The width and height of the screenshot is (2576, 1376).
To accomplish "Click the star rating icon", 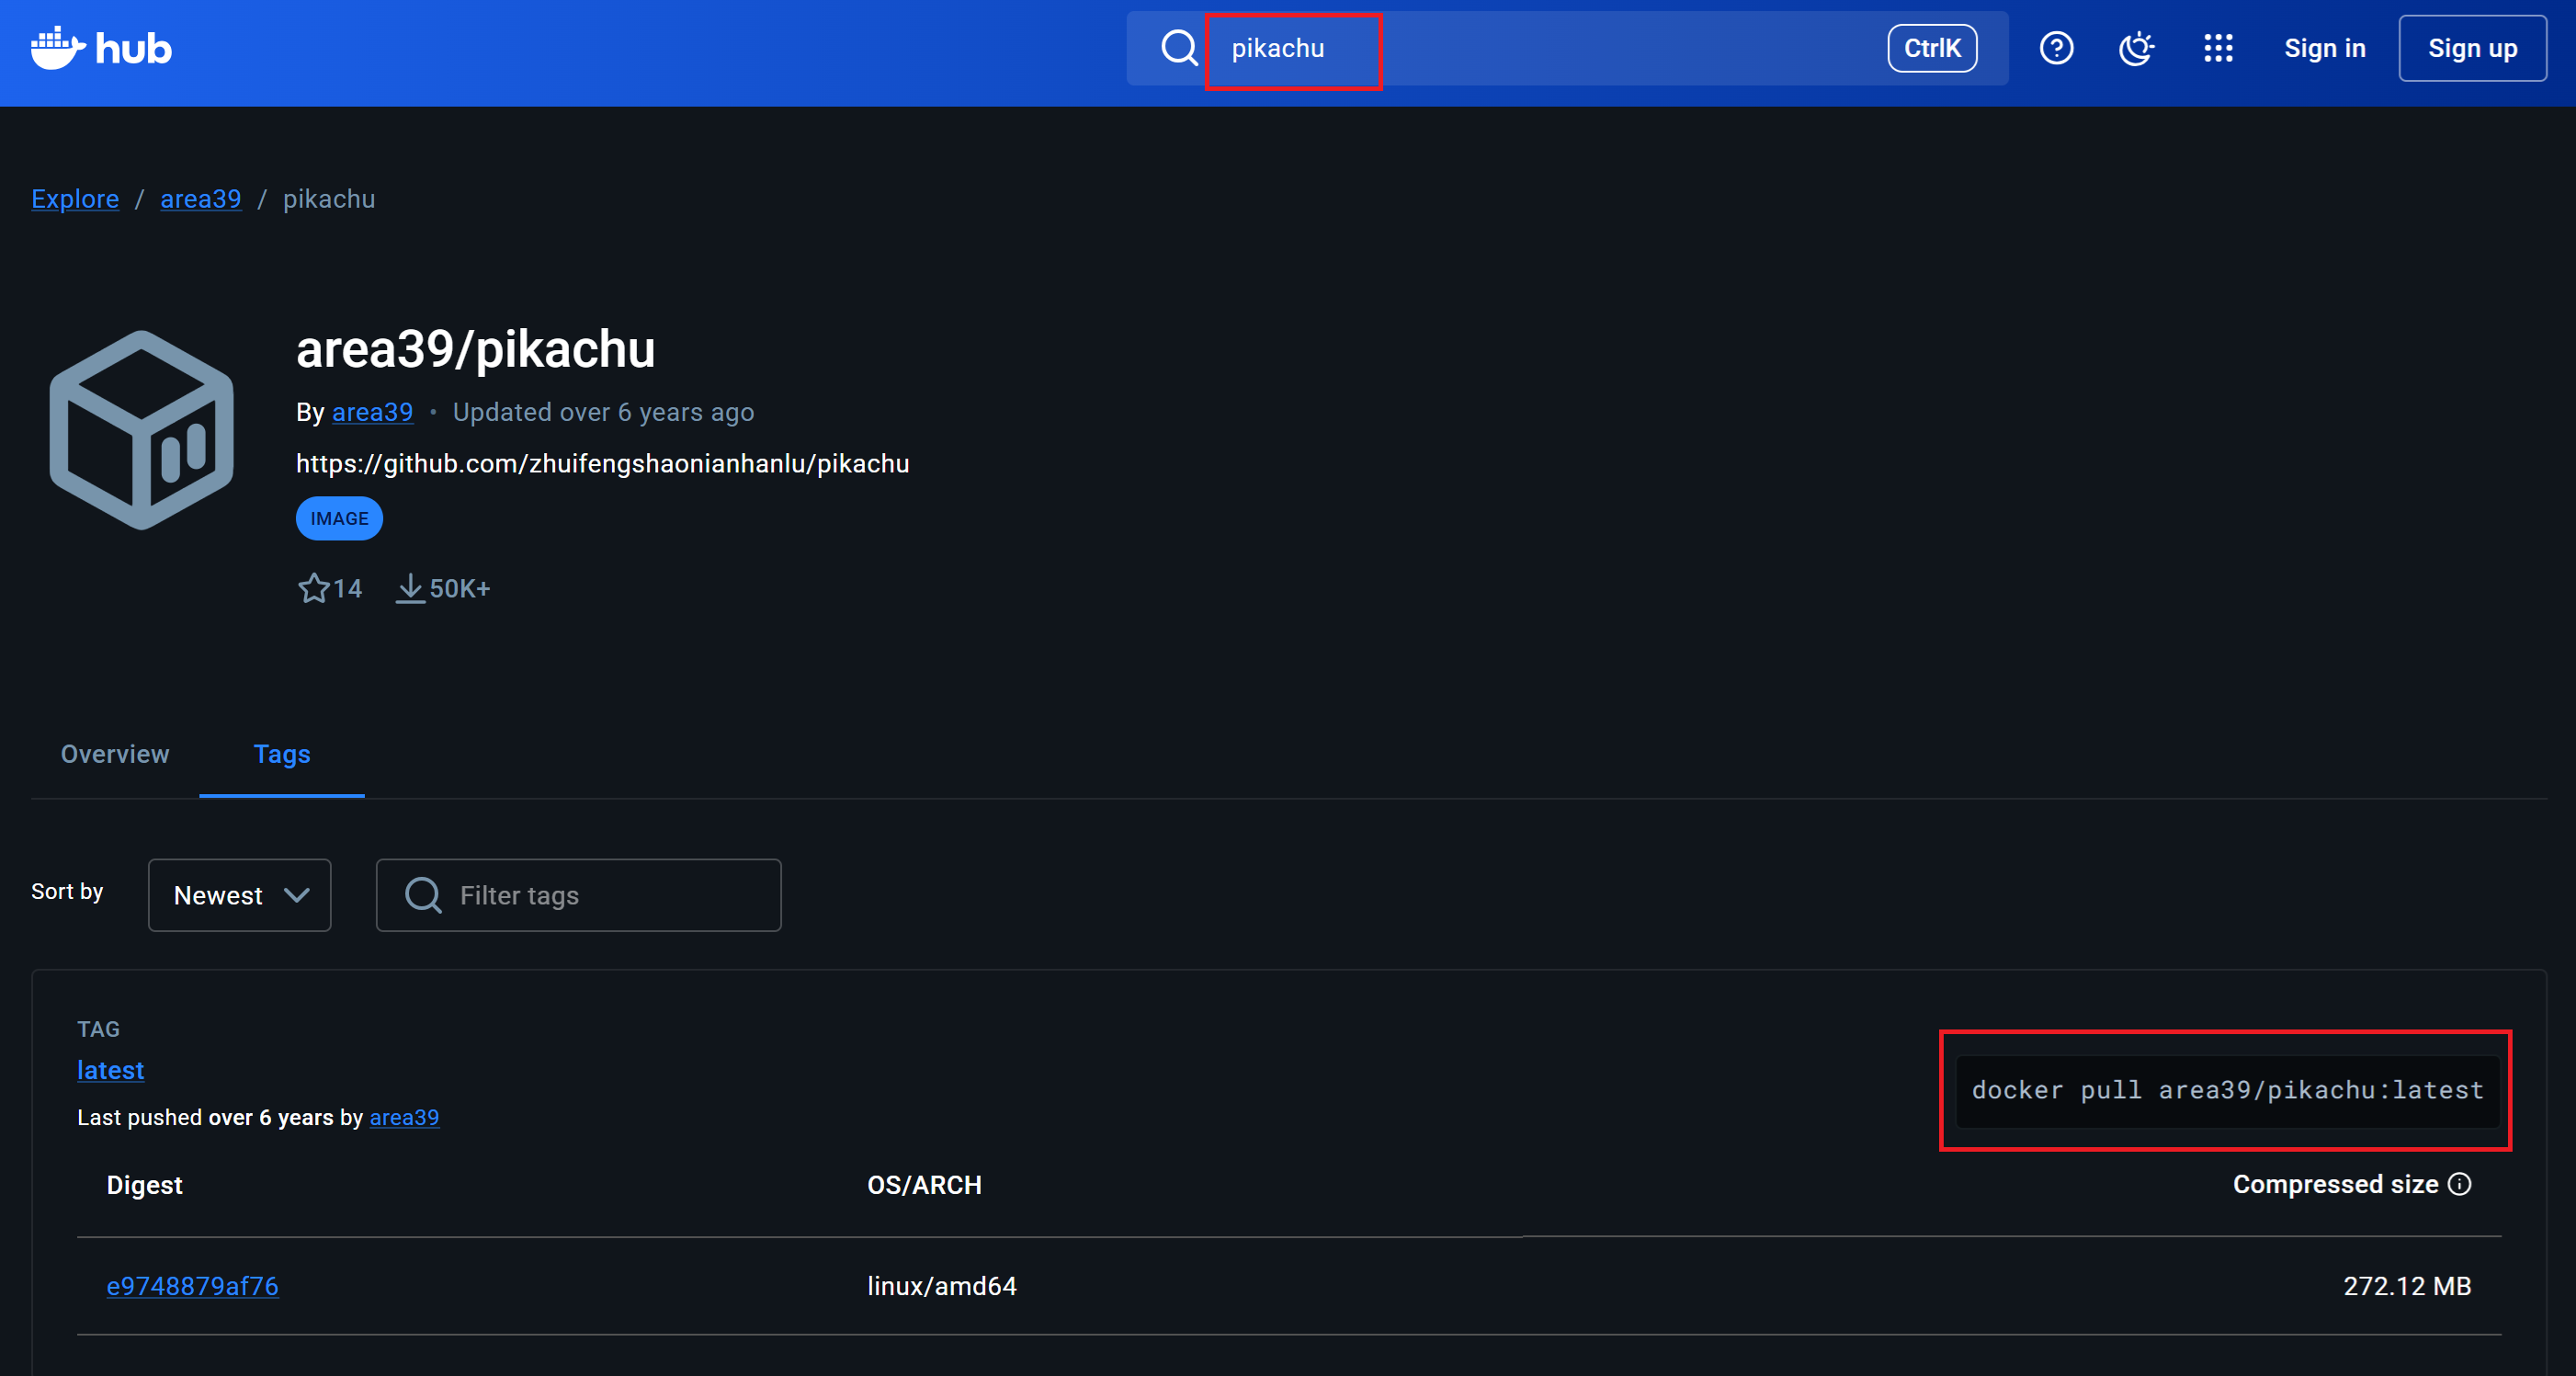I will (313, 588).
